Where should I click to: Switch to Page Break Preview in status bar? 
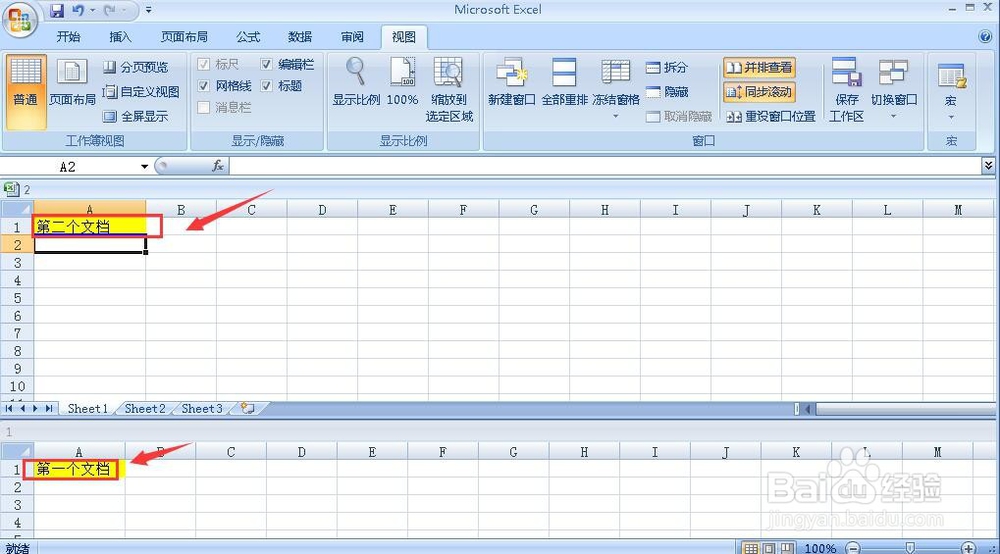(x=787, y=548)
